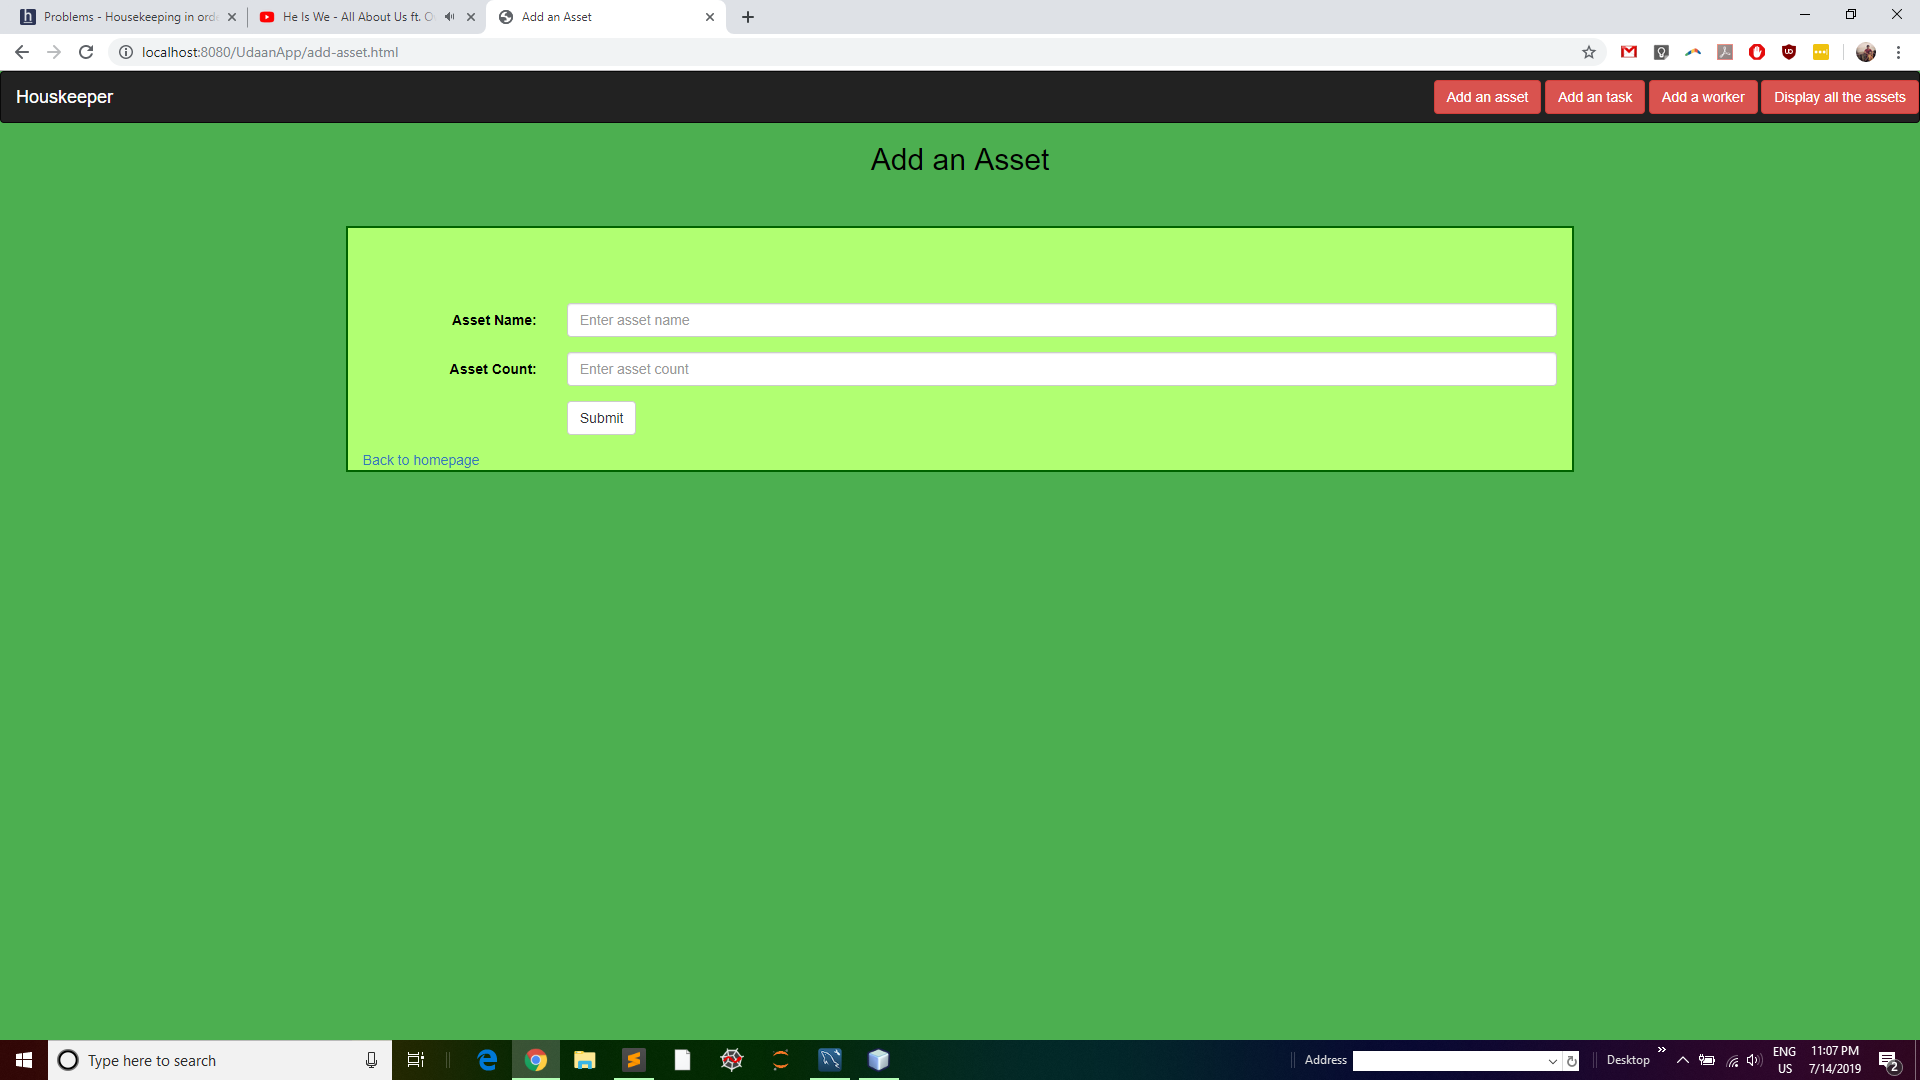Click the 'Add a worker' navigation button
The height and width of the screenshot is (1080, 1920).
coord(1702,96)
